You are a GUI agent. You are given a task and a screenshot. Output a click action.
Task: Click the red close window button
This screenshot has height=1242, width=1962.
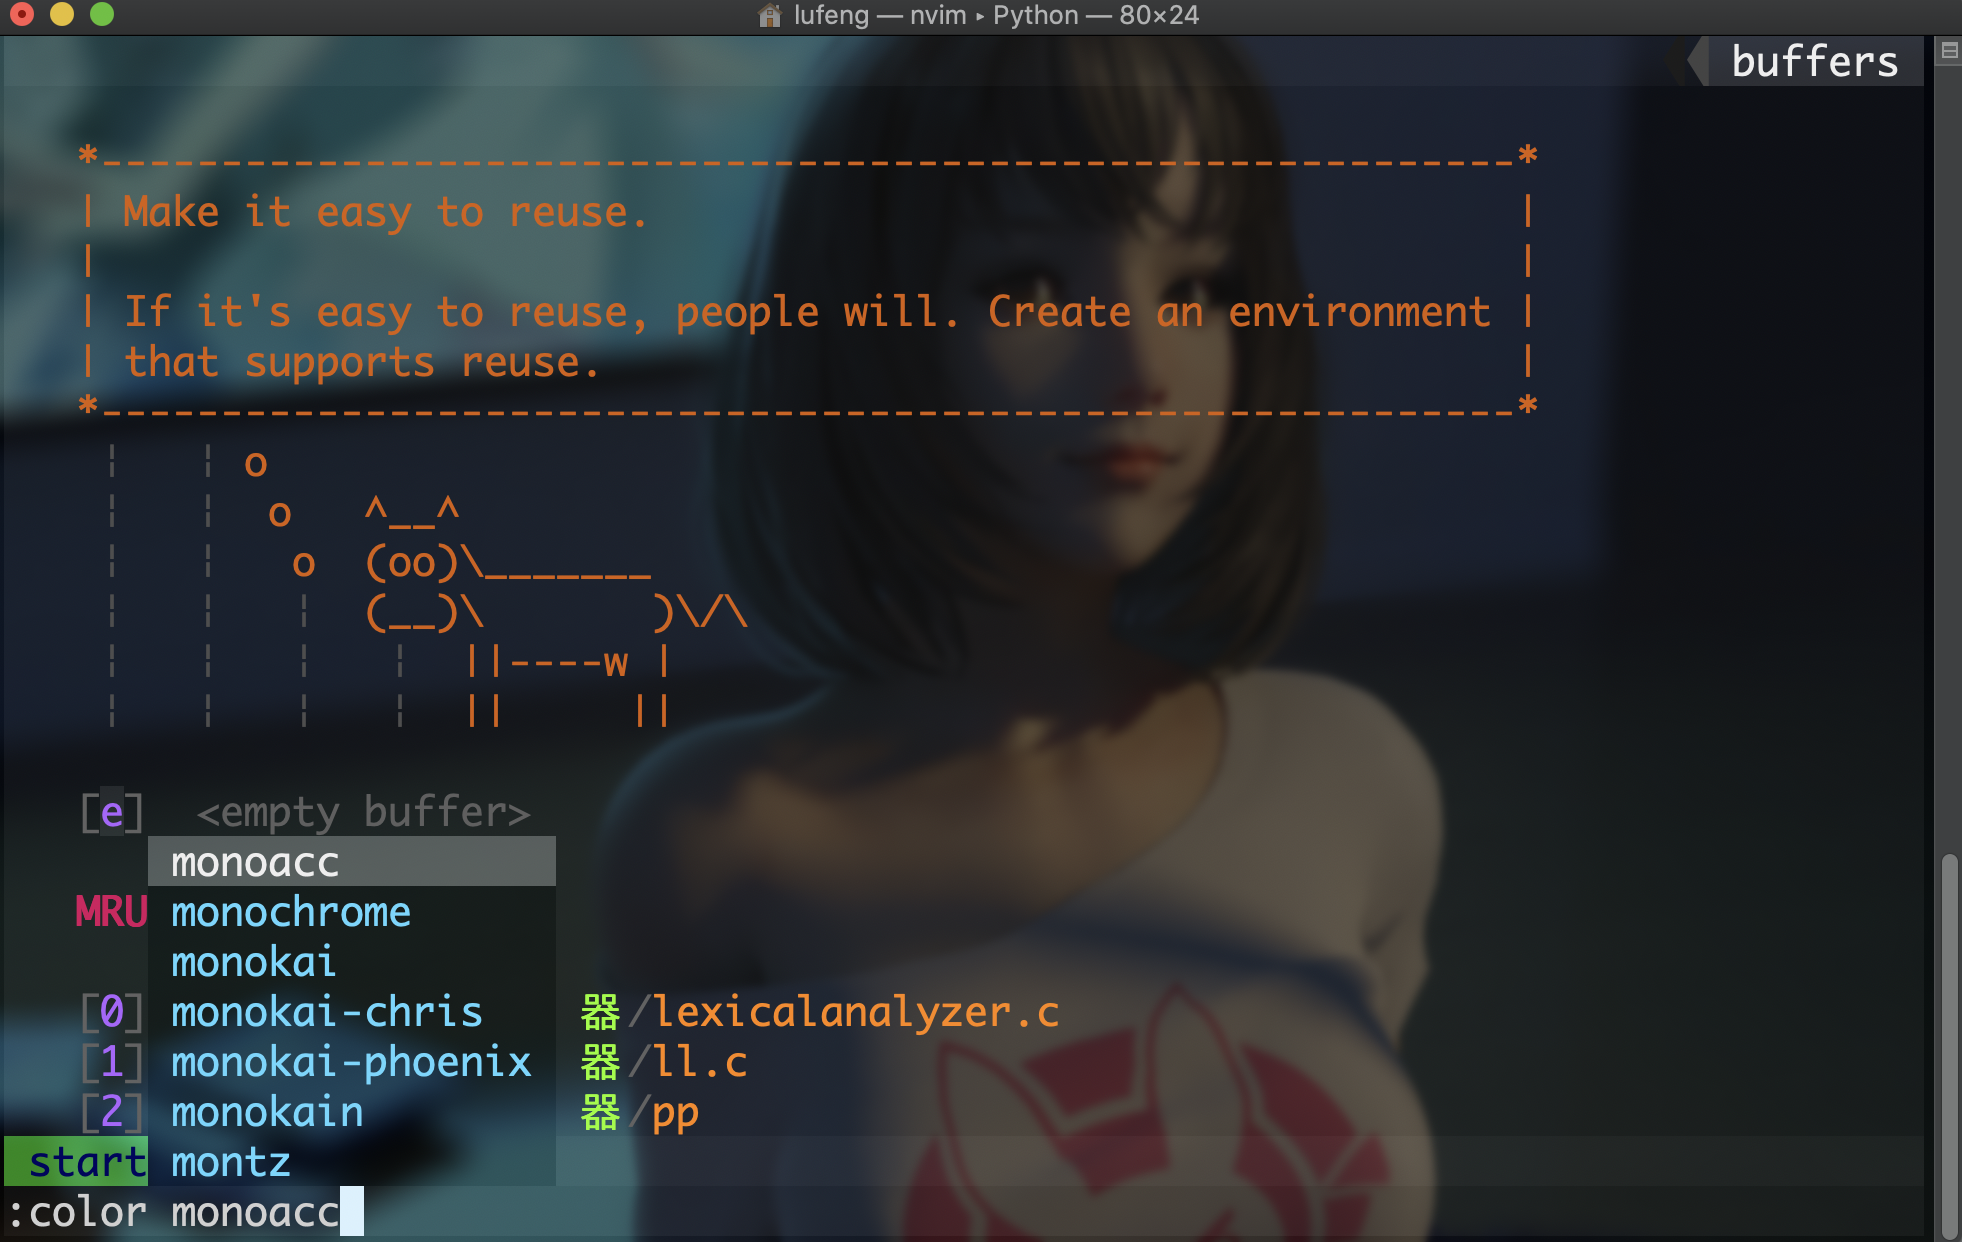coord(22,14)
